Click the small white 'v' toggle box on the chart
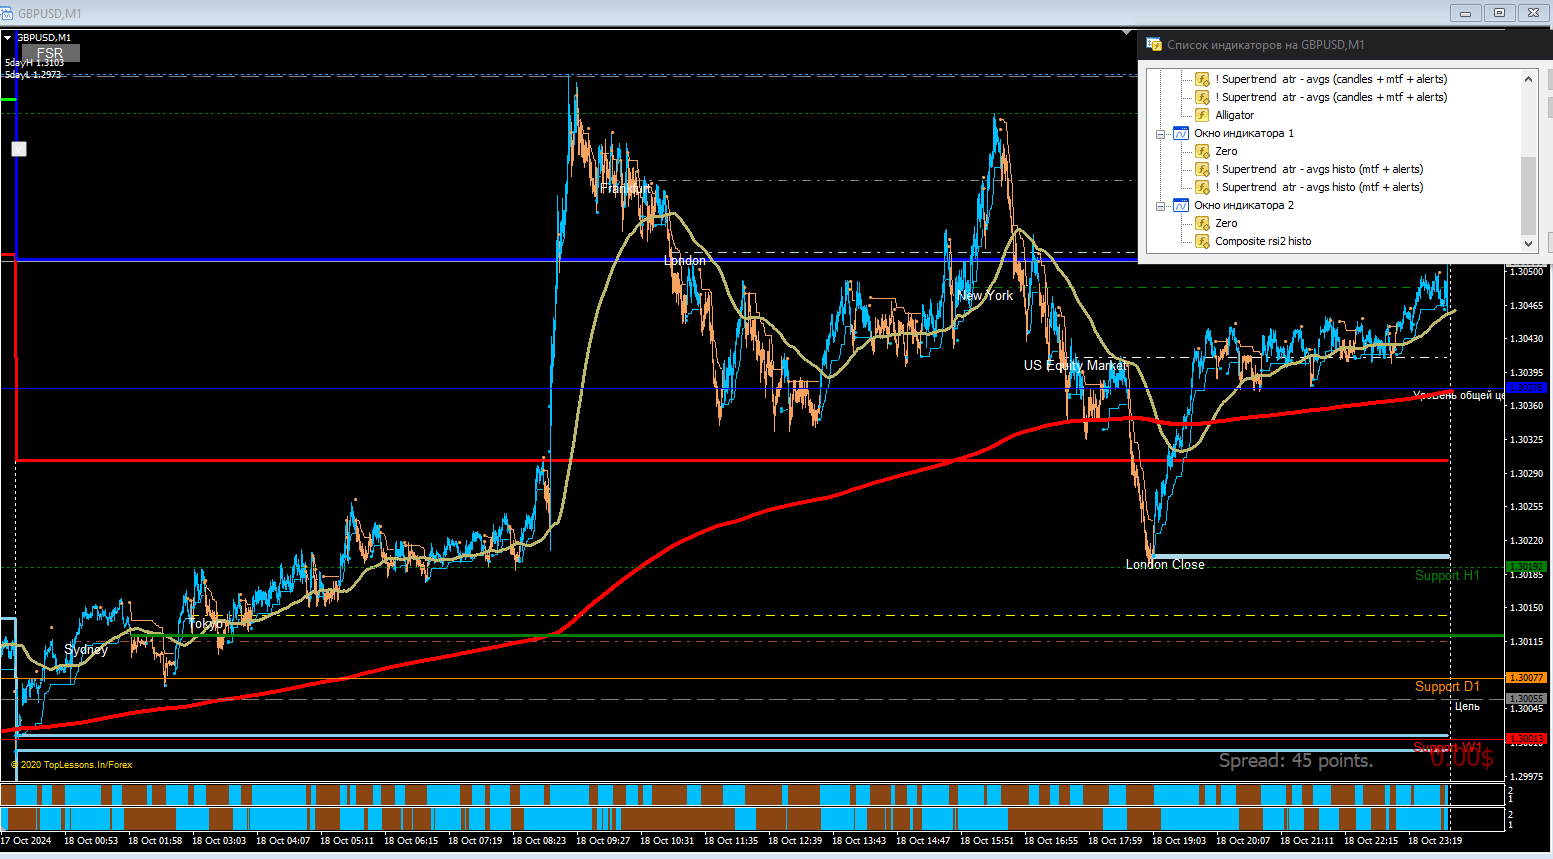 click(x=19, y=149)
